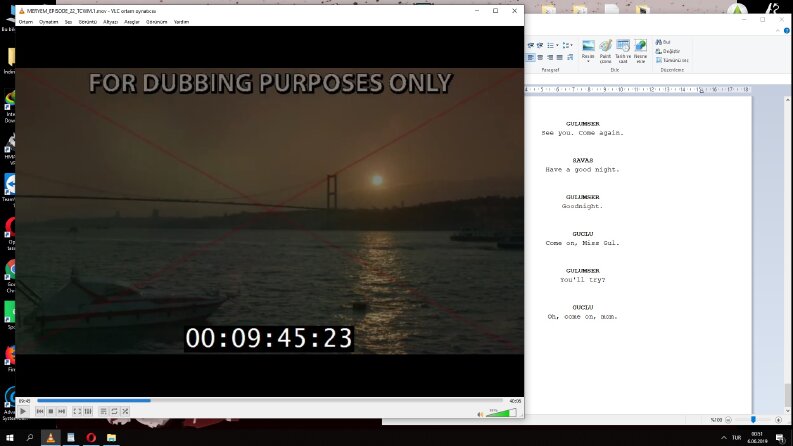
Task: Open File Explorer from the taskbar
Action: click(111, 437)
